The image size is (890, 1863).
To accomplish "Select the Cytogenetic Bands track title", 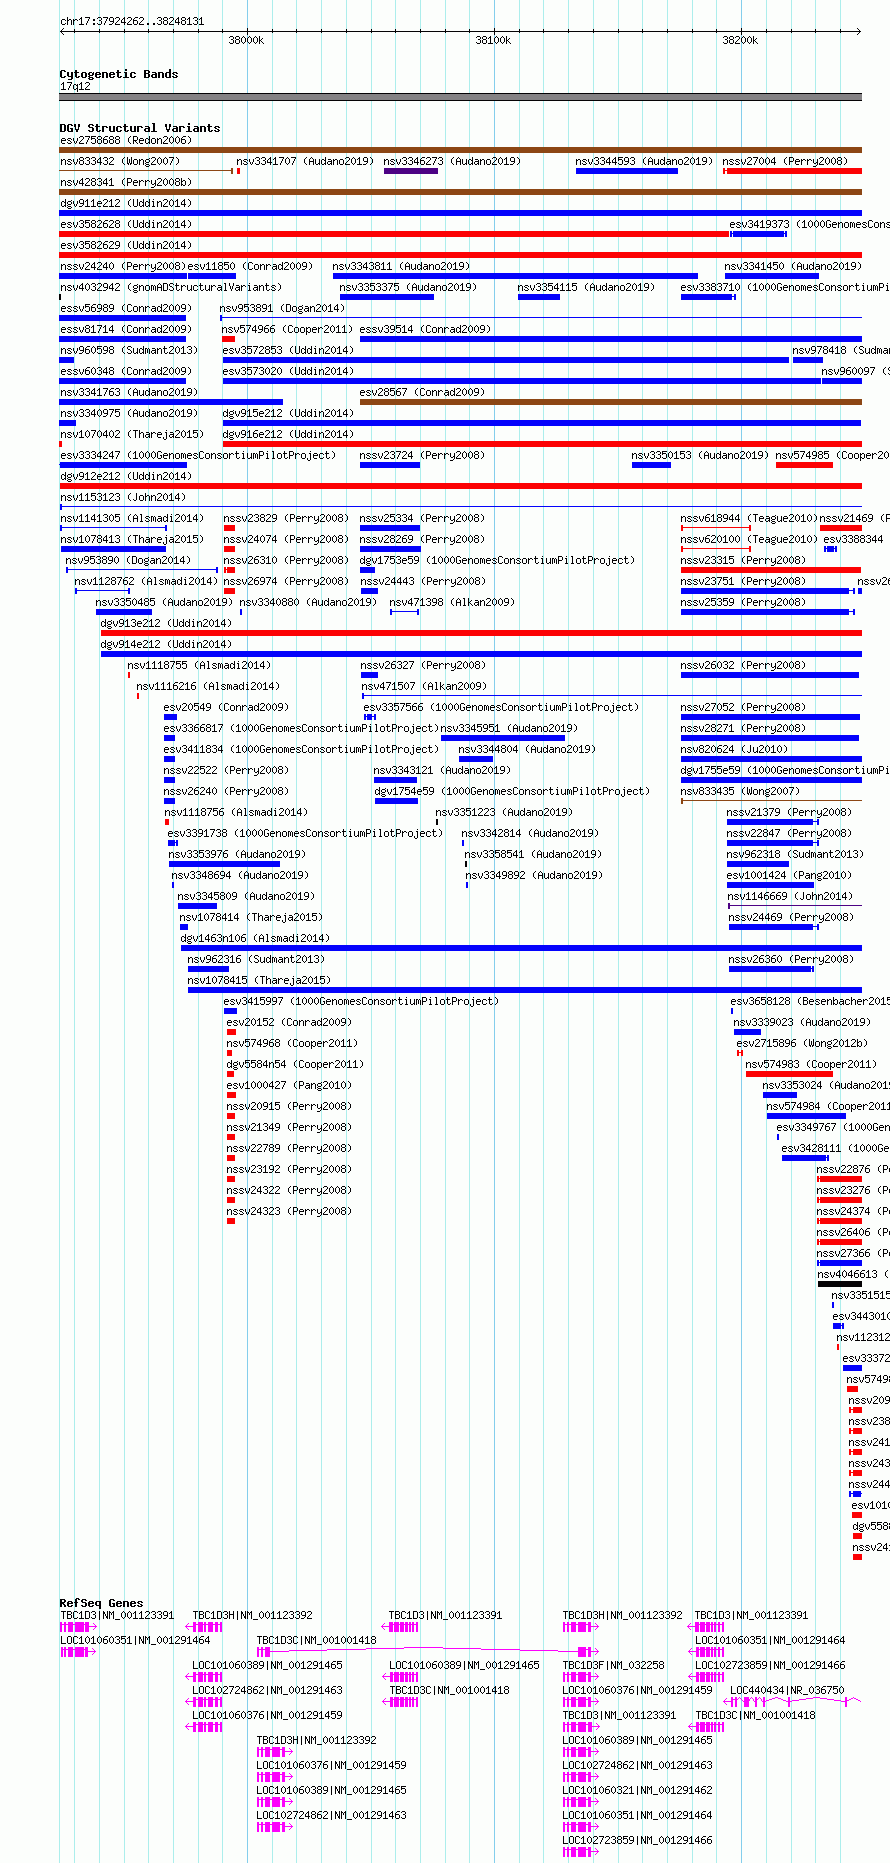I will pyautogui.click(x=119, y=74).
